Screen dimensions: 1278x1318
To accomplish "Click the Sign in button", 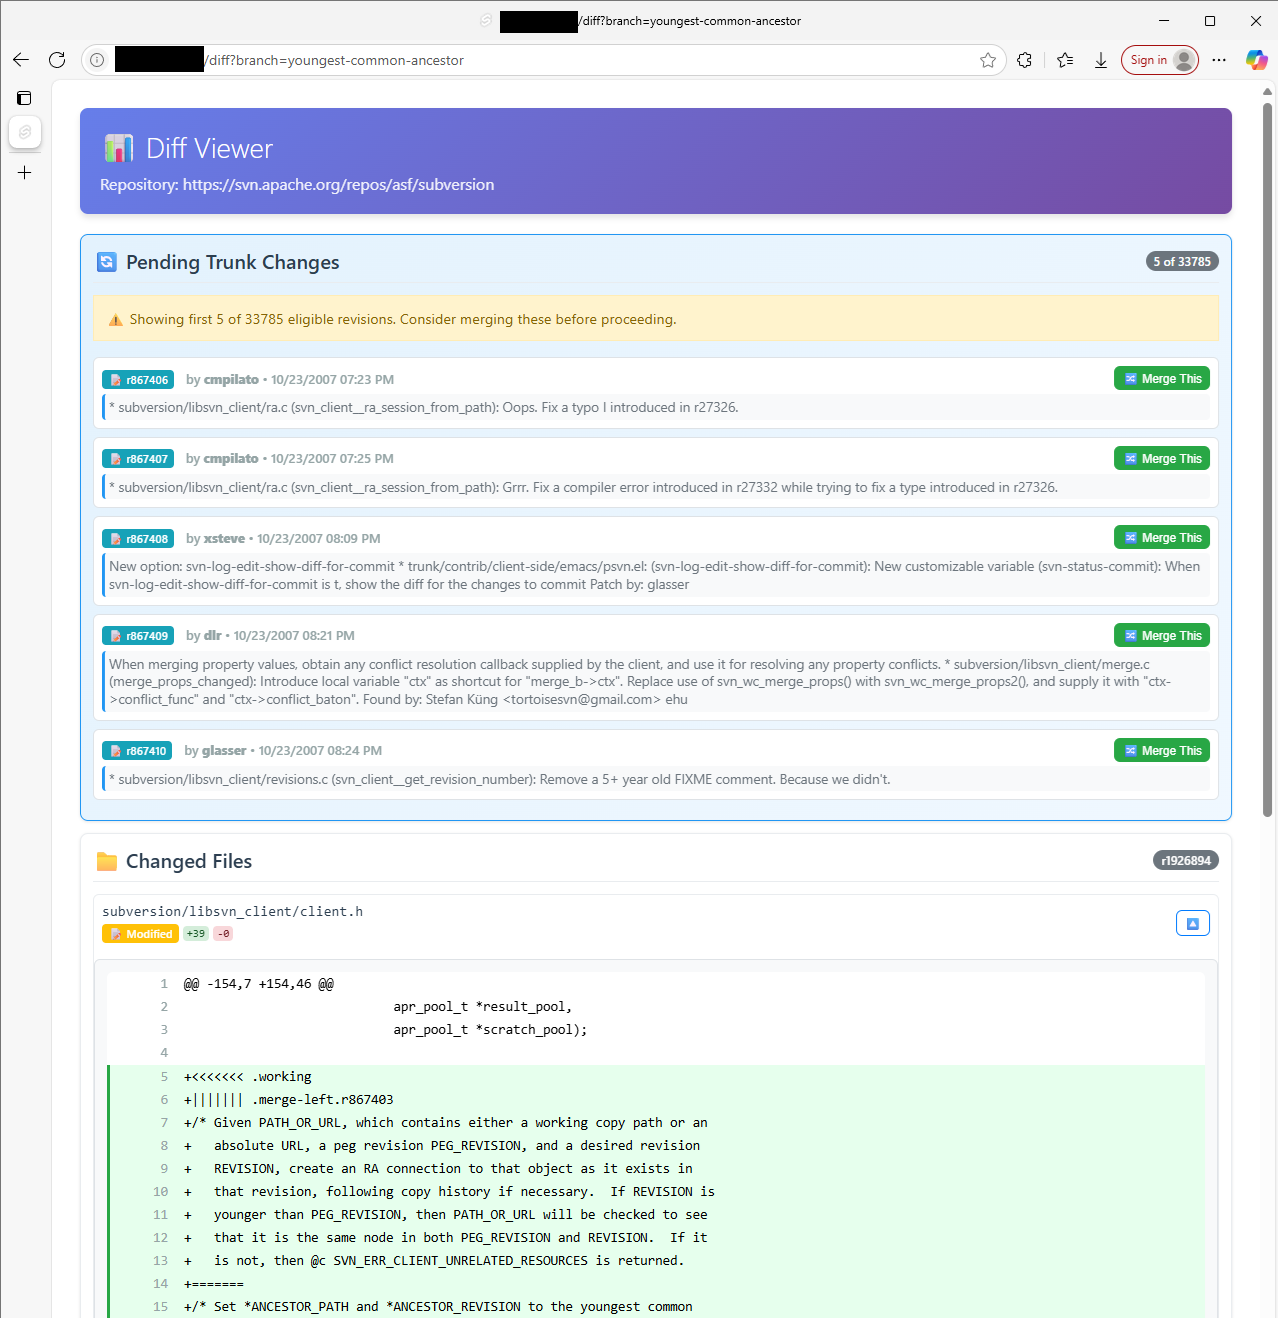I will tap(1157, 60).
